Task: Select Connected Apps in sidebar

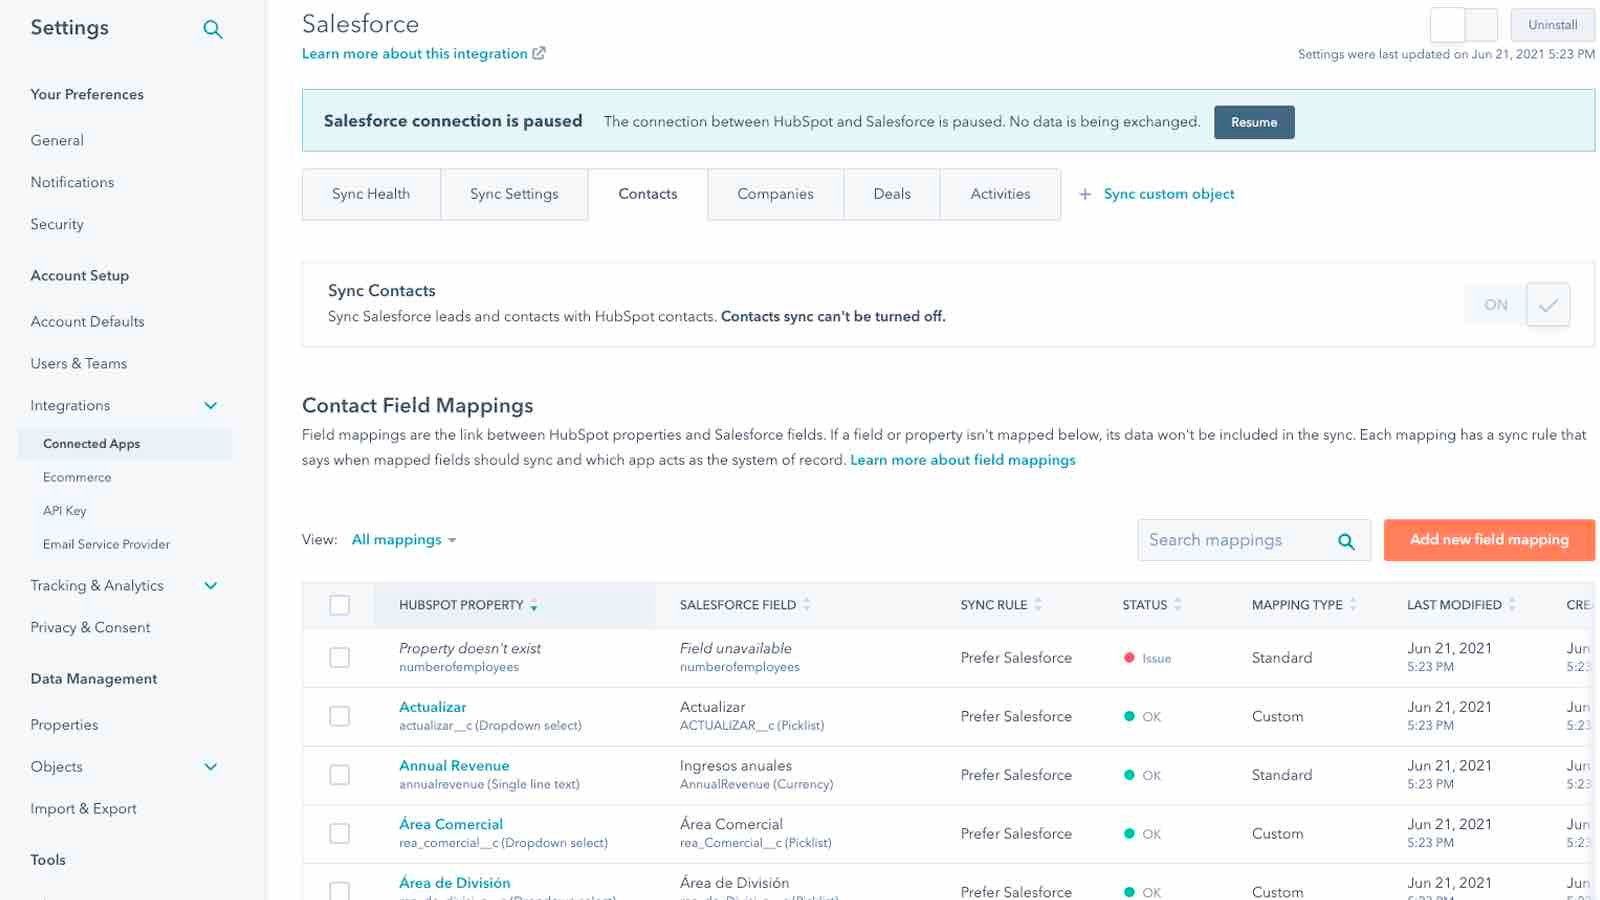Action: pyautogui.click(x=125, y=444)
